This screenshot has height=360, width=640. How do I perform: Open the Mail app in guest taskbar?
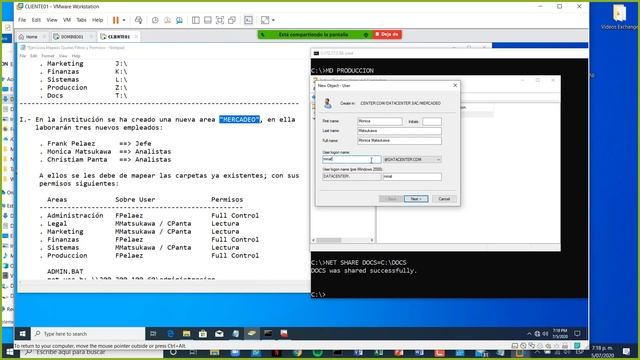click(x=219, y=334)
